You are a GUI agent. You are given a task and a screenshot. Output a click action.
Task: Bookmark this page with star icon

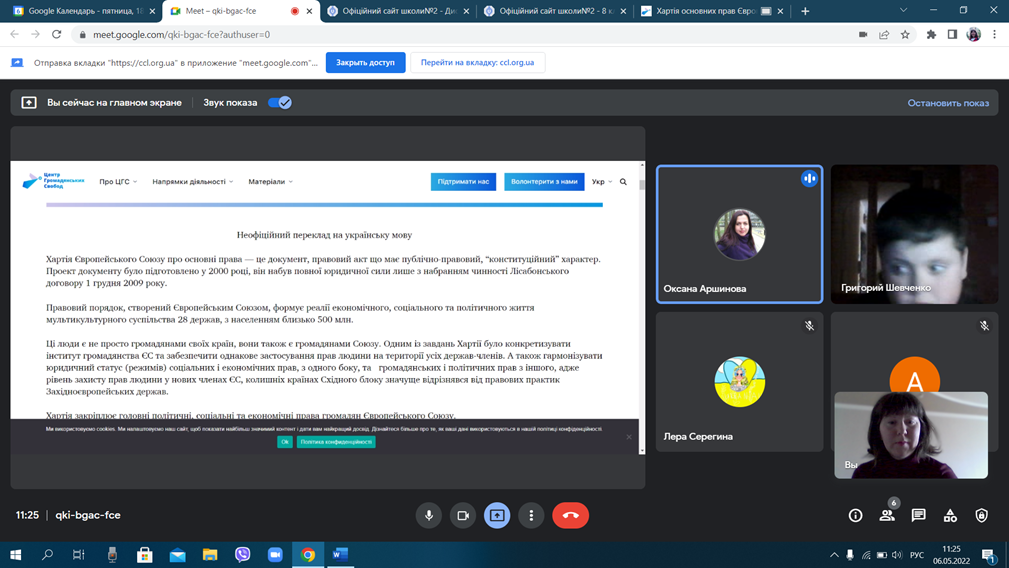click(905, 35)
